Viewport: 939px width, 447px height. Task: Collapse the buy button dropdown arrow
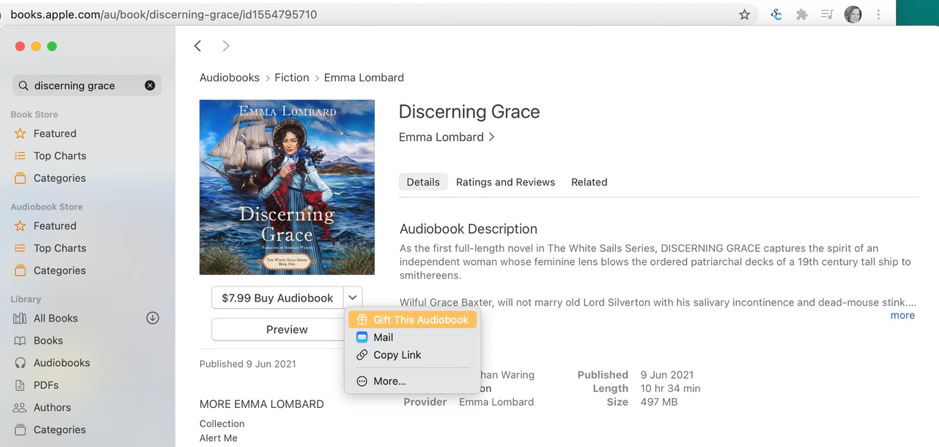pos(353,298)
